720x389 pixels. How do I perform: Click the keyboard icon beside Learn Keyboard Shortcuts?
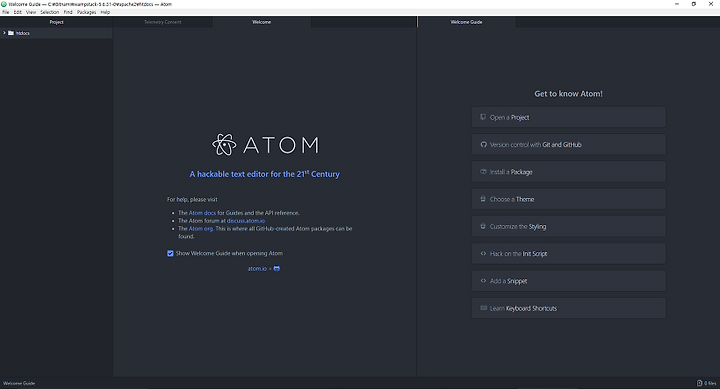coord(484,308)
